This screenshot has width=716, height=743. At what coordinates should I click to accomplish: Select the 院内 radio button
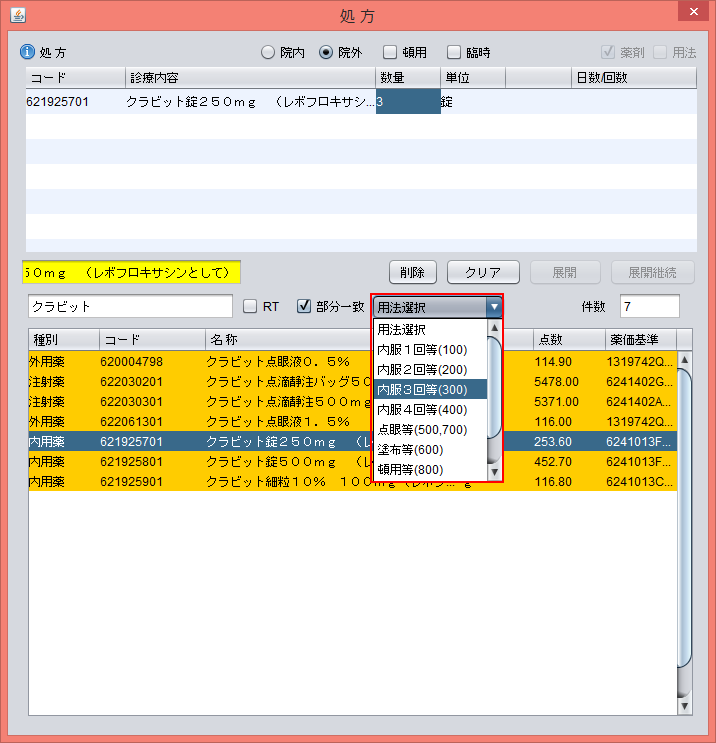(268, 52)
